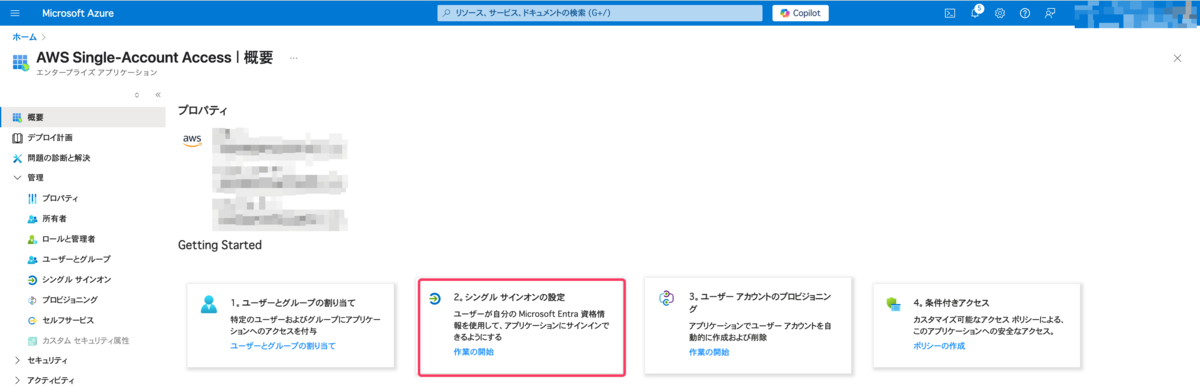The image size is (1200, 386).
Task: Click the AWS logo in properties
Action: 192,140
